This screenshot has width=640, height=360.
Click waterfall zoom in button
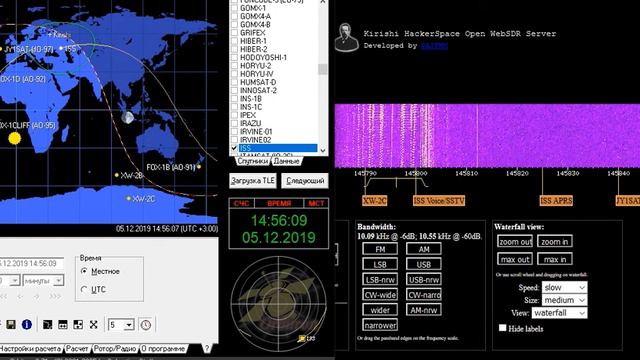point(555,241)
